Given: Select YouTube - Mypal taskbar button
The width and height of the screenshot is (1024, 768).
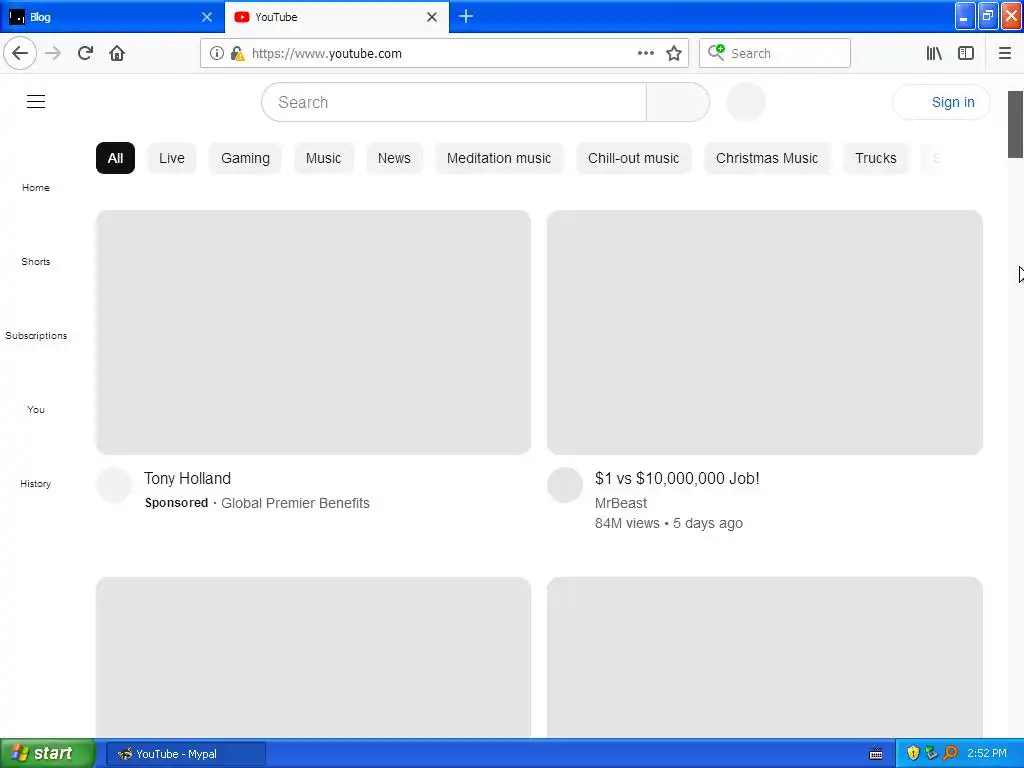Looking at the screenshot, I should pyautogui.click(x=185, y=754).
